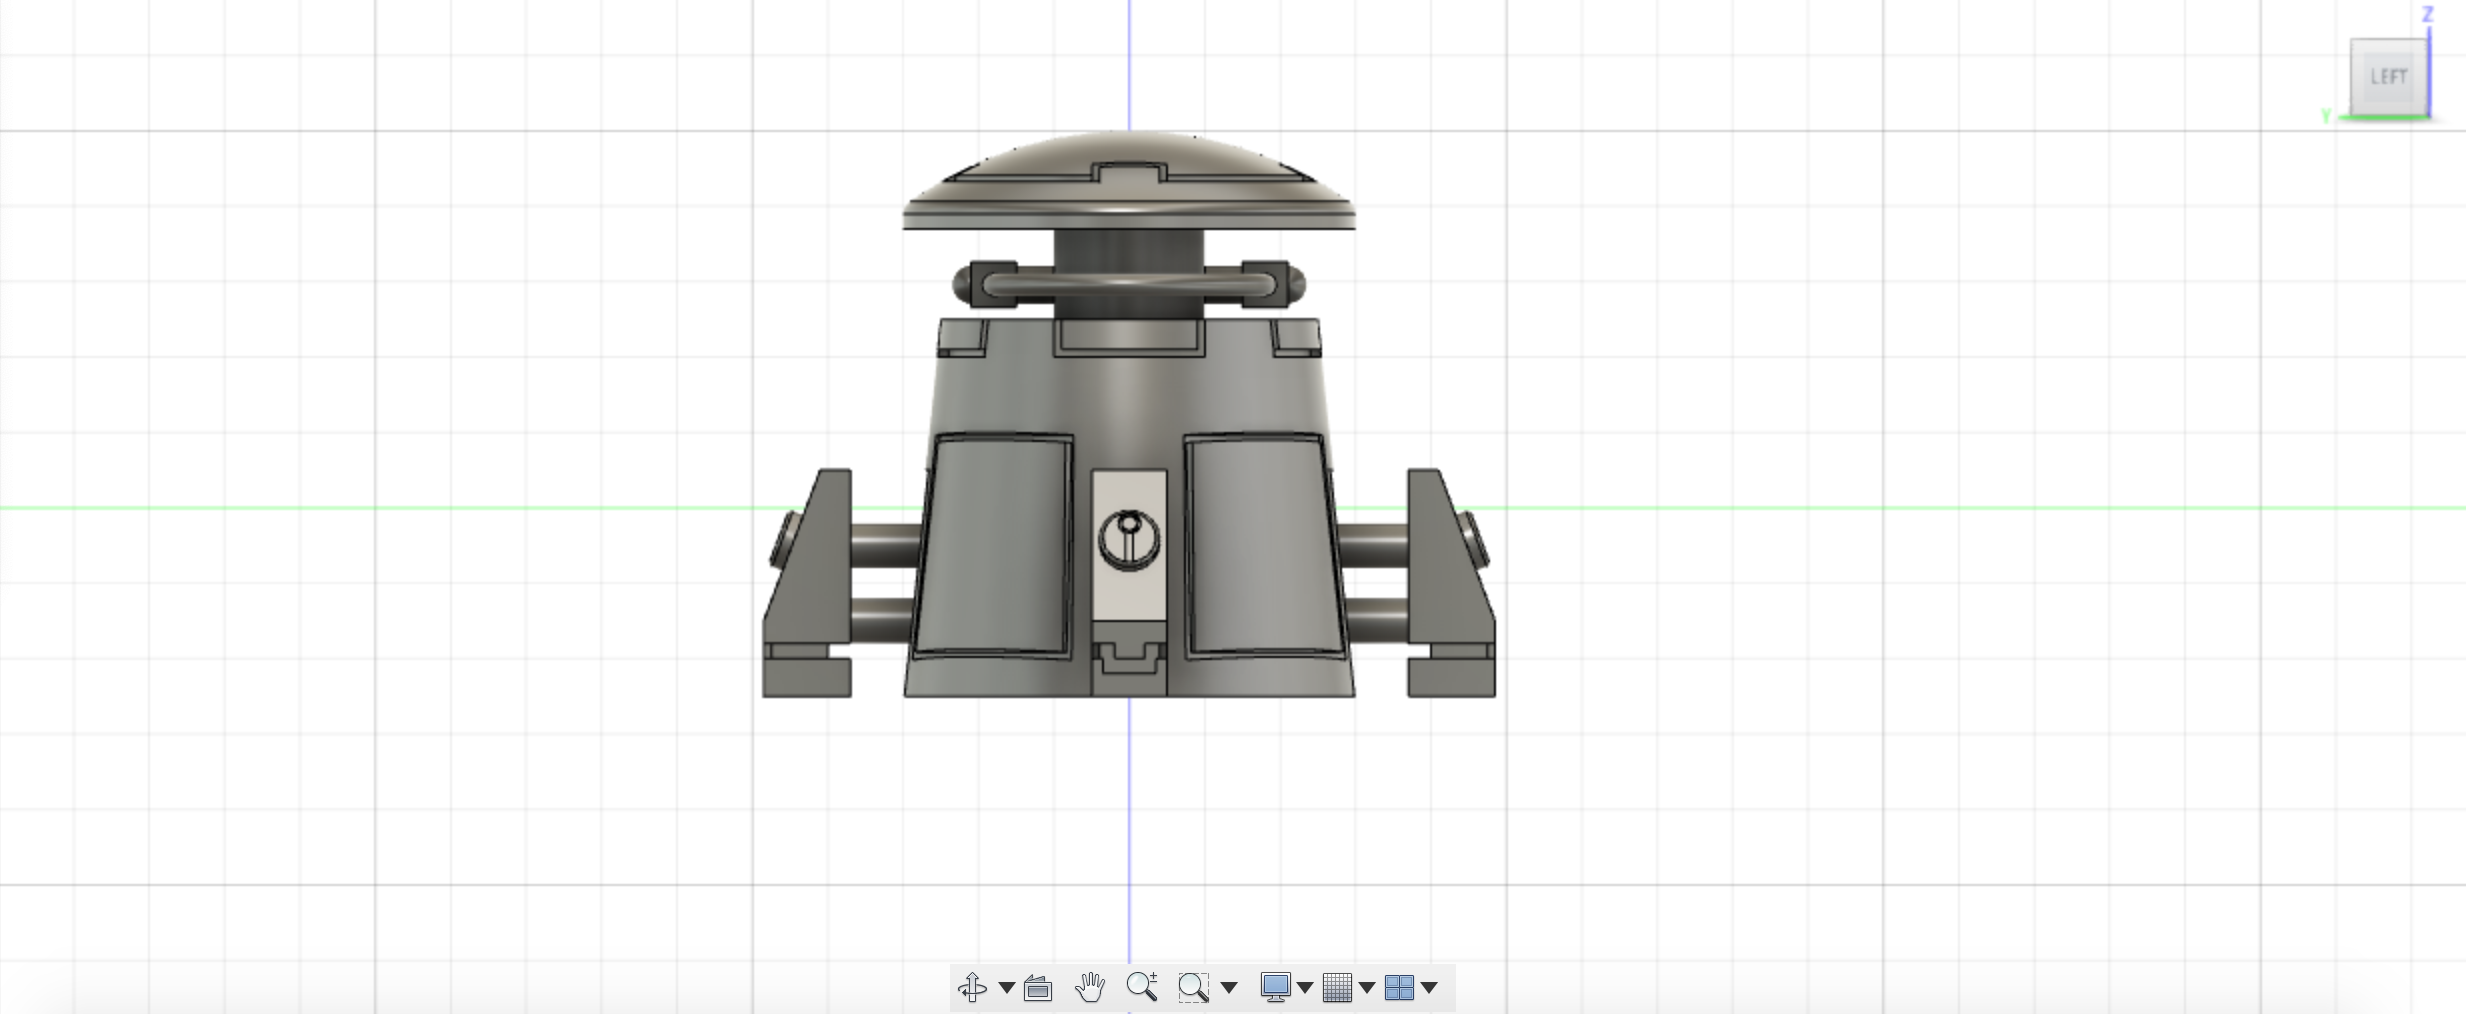This screenshot has width=2466, height=1014.
Task: Click the Display Settings monitor icon
Action: point(1276,987)
